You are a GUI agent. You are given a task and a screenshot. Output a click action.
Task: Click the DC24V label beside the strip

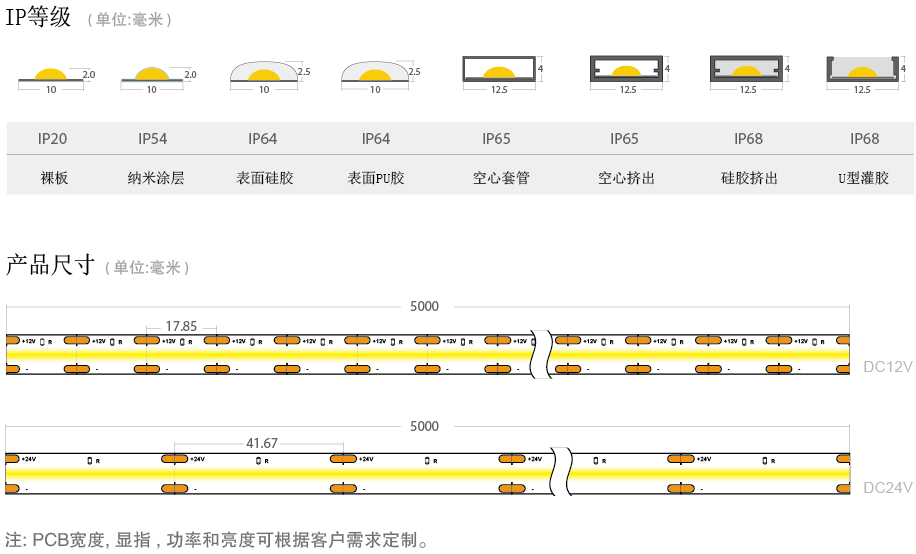point(887,488)
